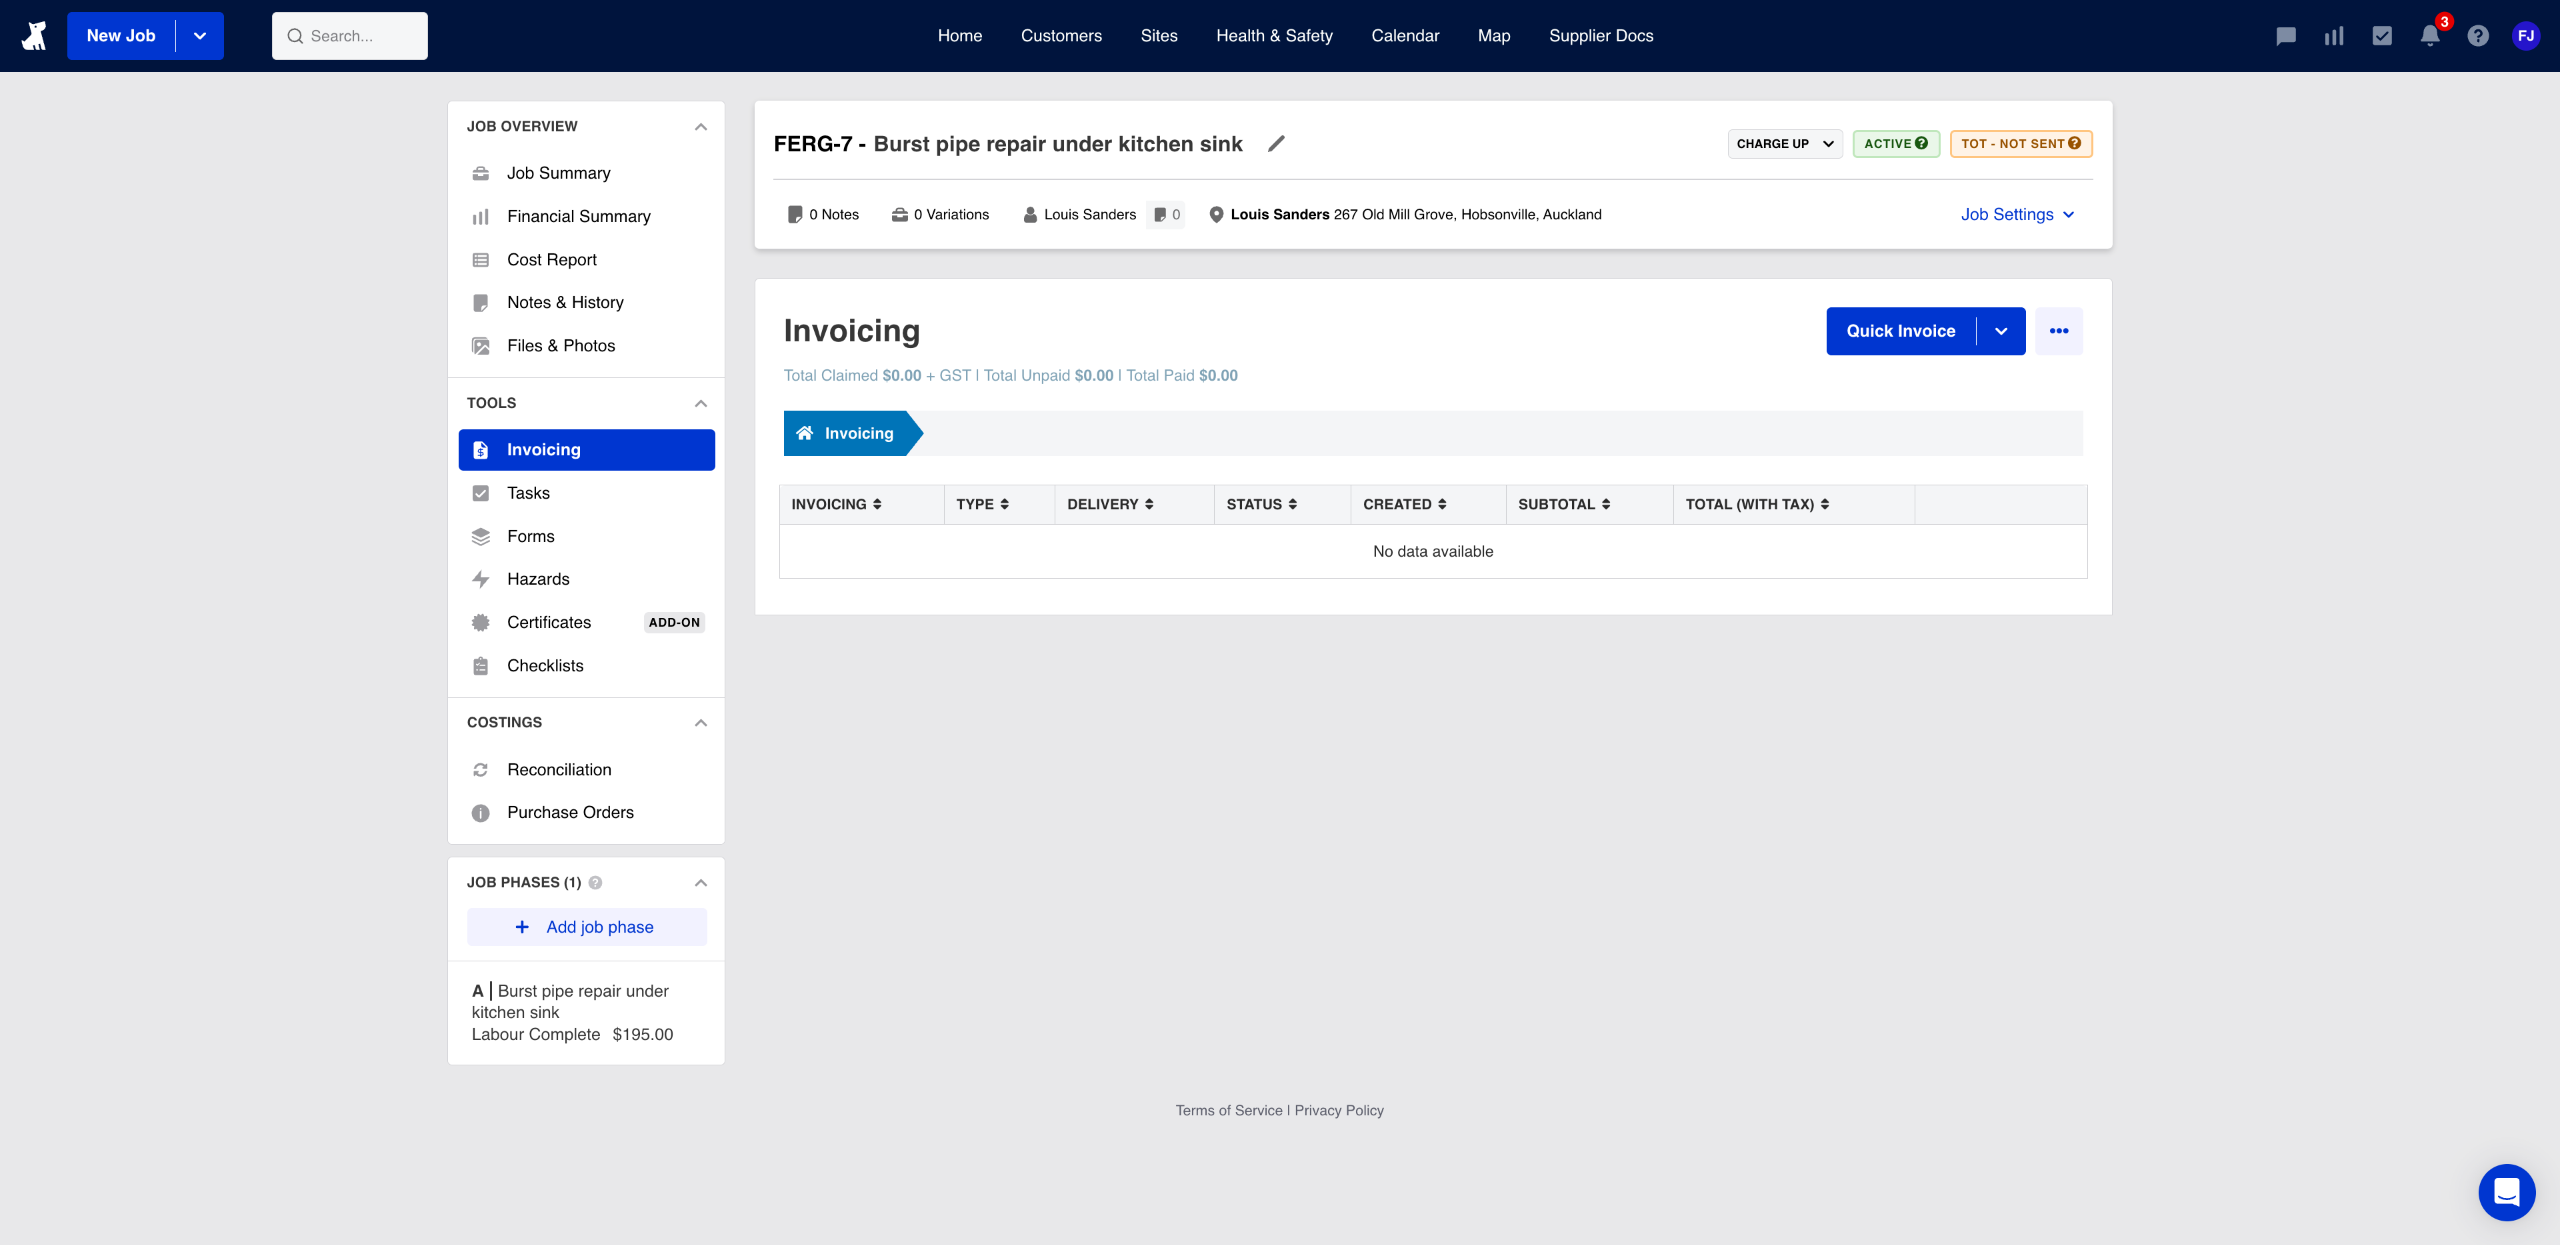Click Add job phase button
Viewport: 2560px width, 1245px height.
tap(587, 927)
